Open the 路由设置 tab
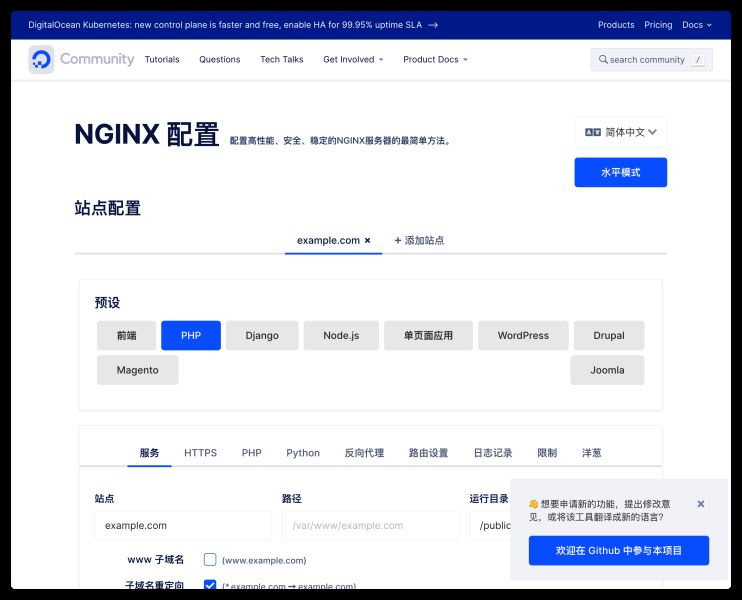 coord(428,453)
